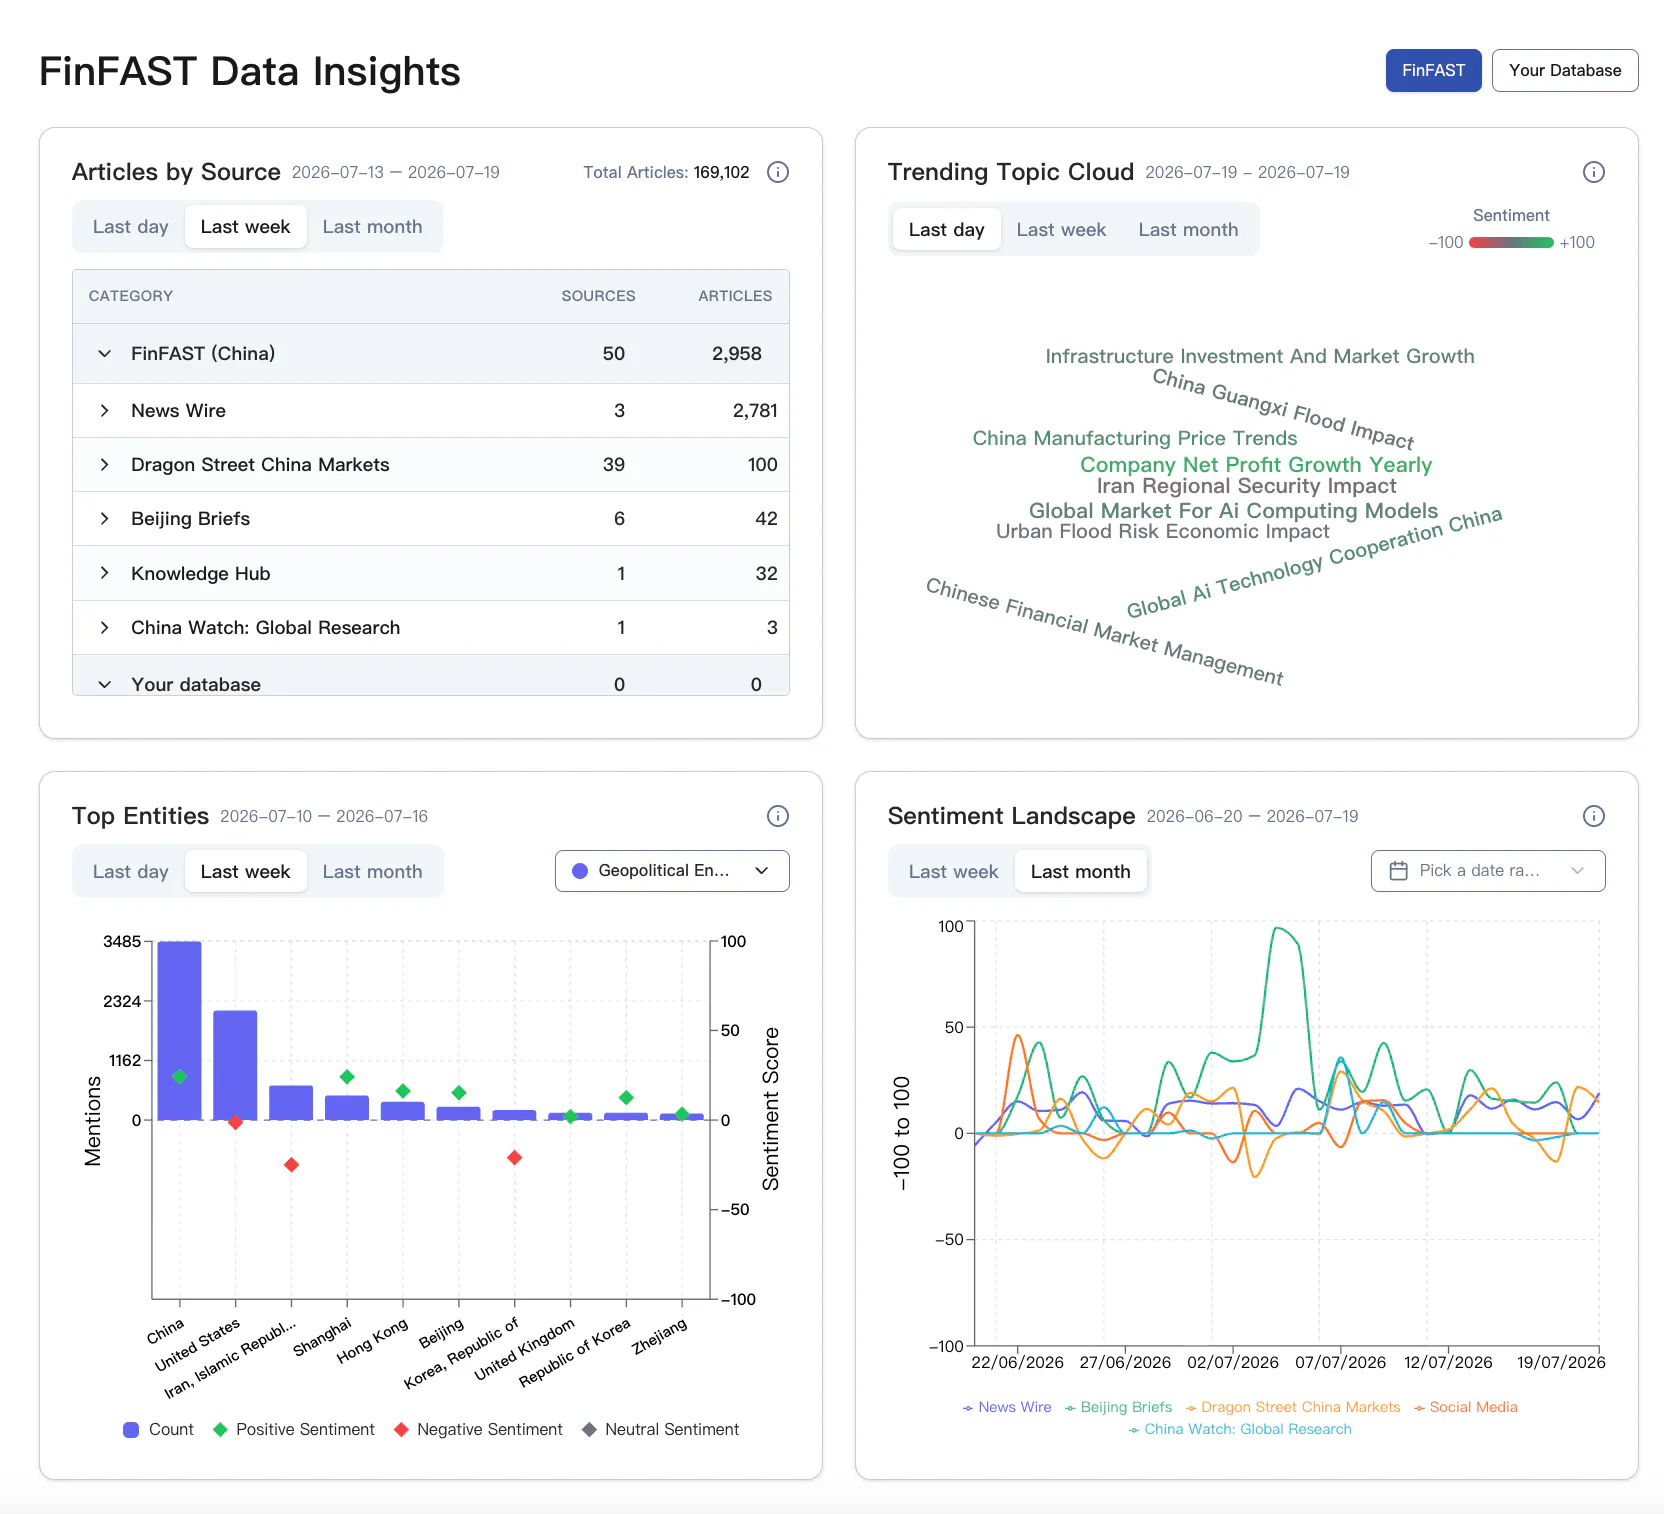Expand the News Wire row
Image resolution: width=1664 pixels, height=1514 pixels.
click(104, 411)
